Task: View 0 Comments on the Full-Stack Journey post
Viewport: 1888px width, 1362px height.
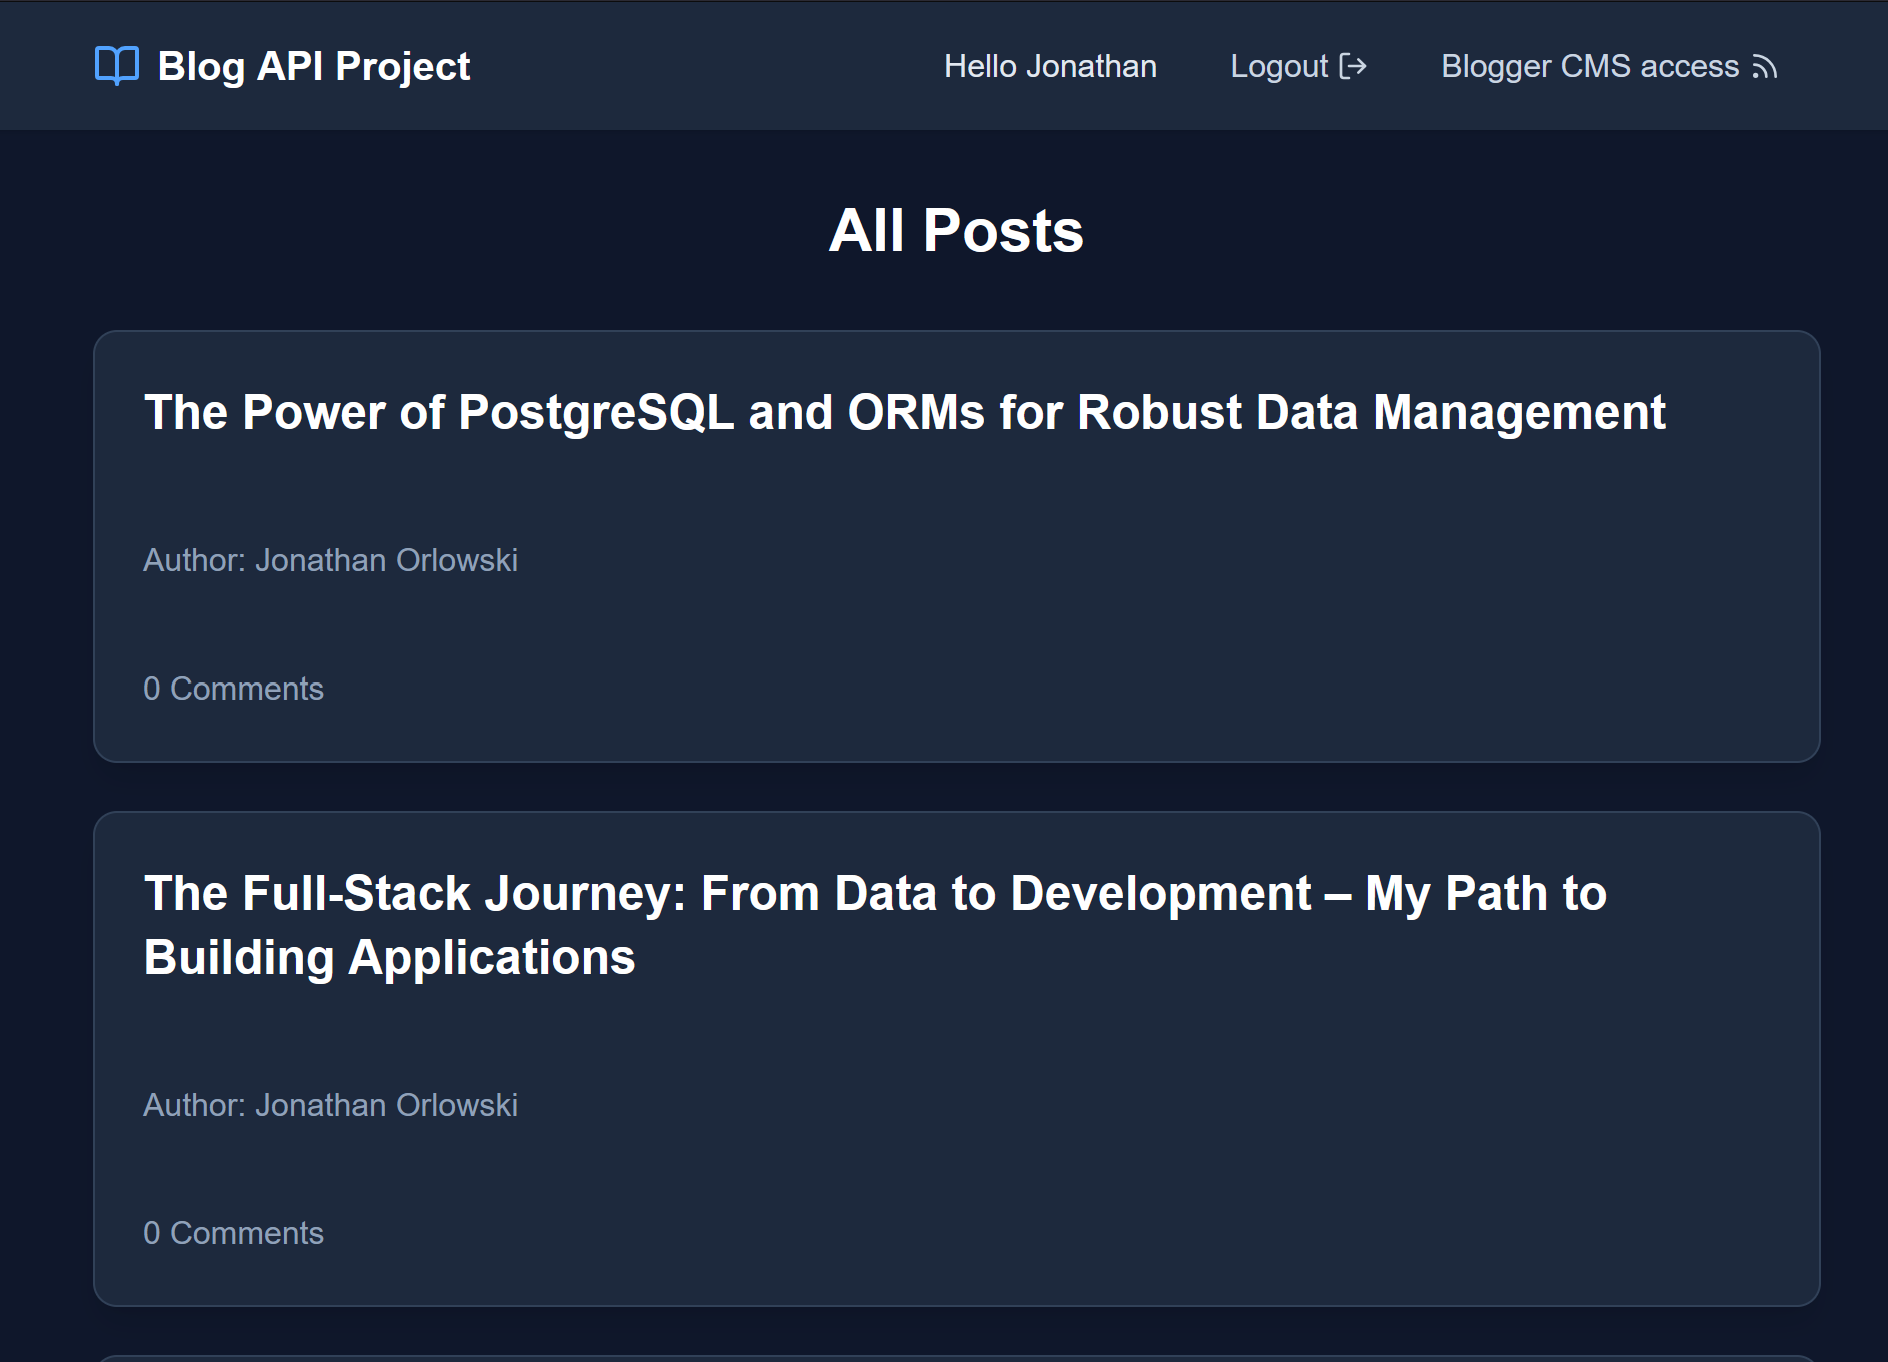Action: [233, 1233]
